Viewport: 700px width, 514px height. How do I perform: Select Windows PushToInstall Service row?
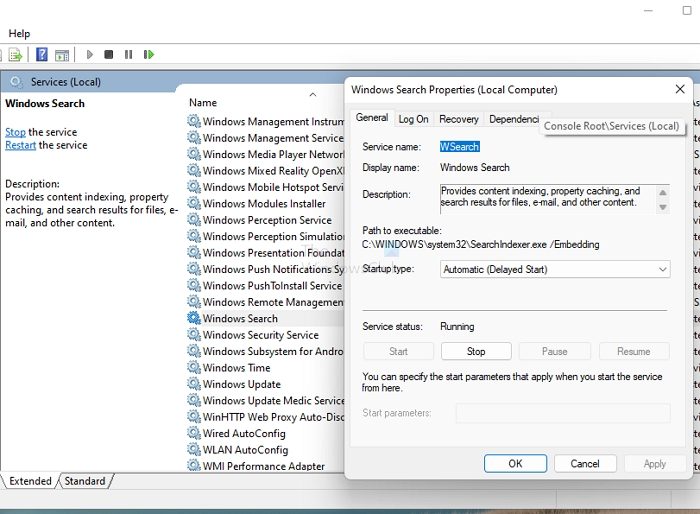point(266,285)
